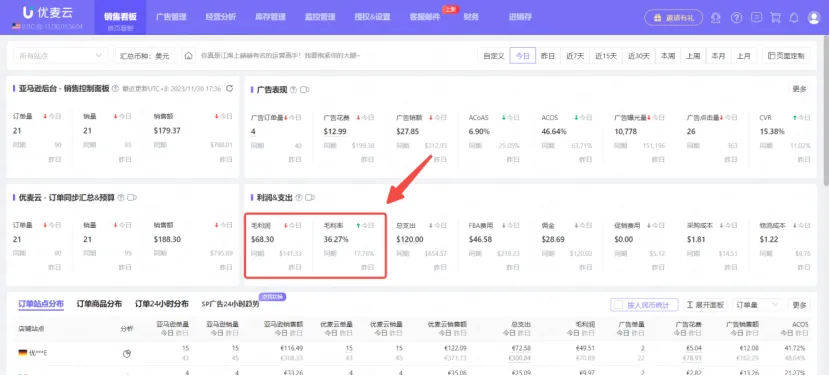Click the 毛利润 $68.30 value
This screenshot has width=830, height=376.
point(263,239)
